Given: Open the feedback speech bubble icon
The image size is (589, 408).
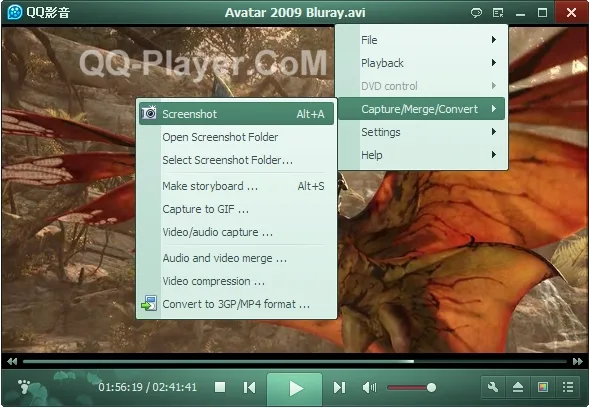Looking at the screenshot, I should click(x=476, y=13).
